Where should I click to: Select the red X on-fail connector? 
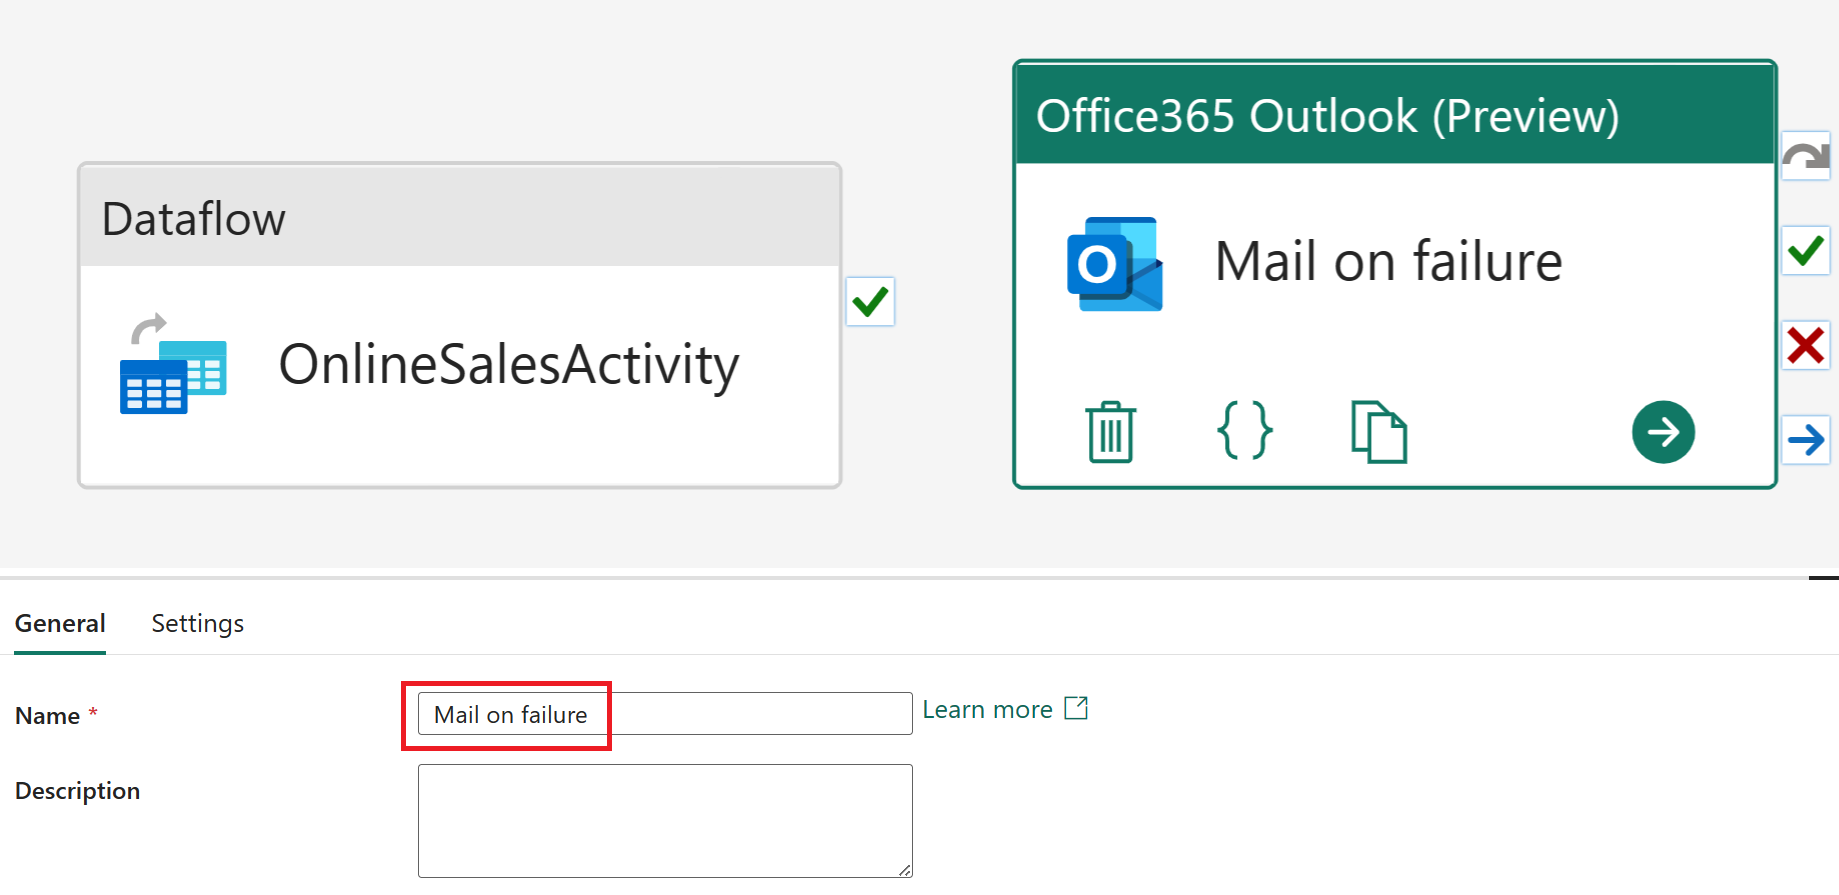point(1805,346)
